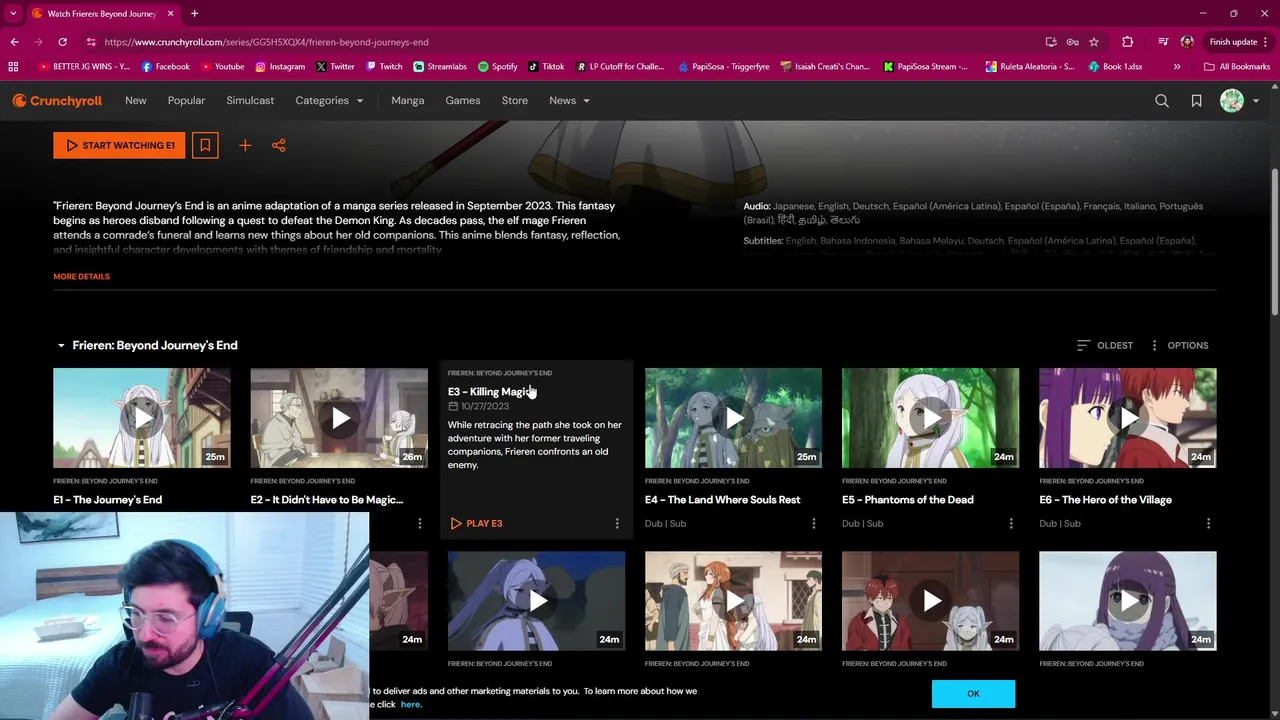Open more options for episode E3
Viewport: 1280px width, 720px height.
click(617, 523)
